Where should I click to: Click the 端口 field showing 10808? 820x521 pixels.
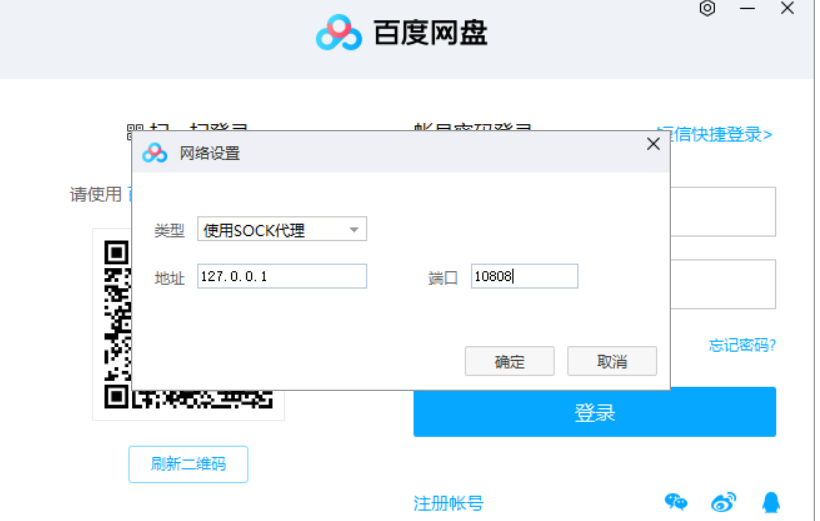click(x=525, y=276)
